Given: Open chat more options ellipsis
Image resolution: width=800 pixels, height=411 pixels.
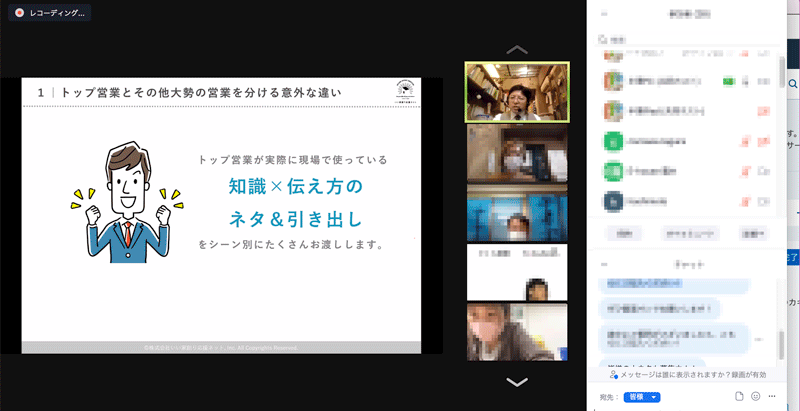Looking at the screenshot, I should pyautogui.click(x=772, y=397).
